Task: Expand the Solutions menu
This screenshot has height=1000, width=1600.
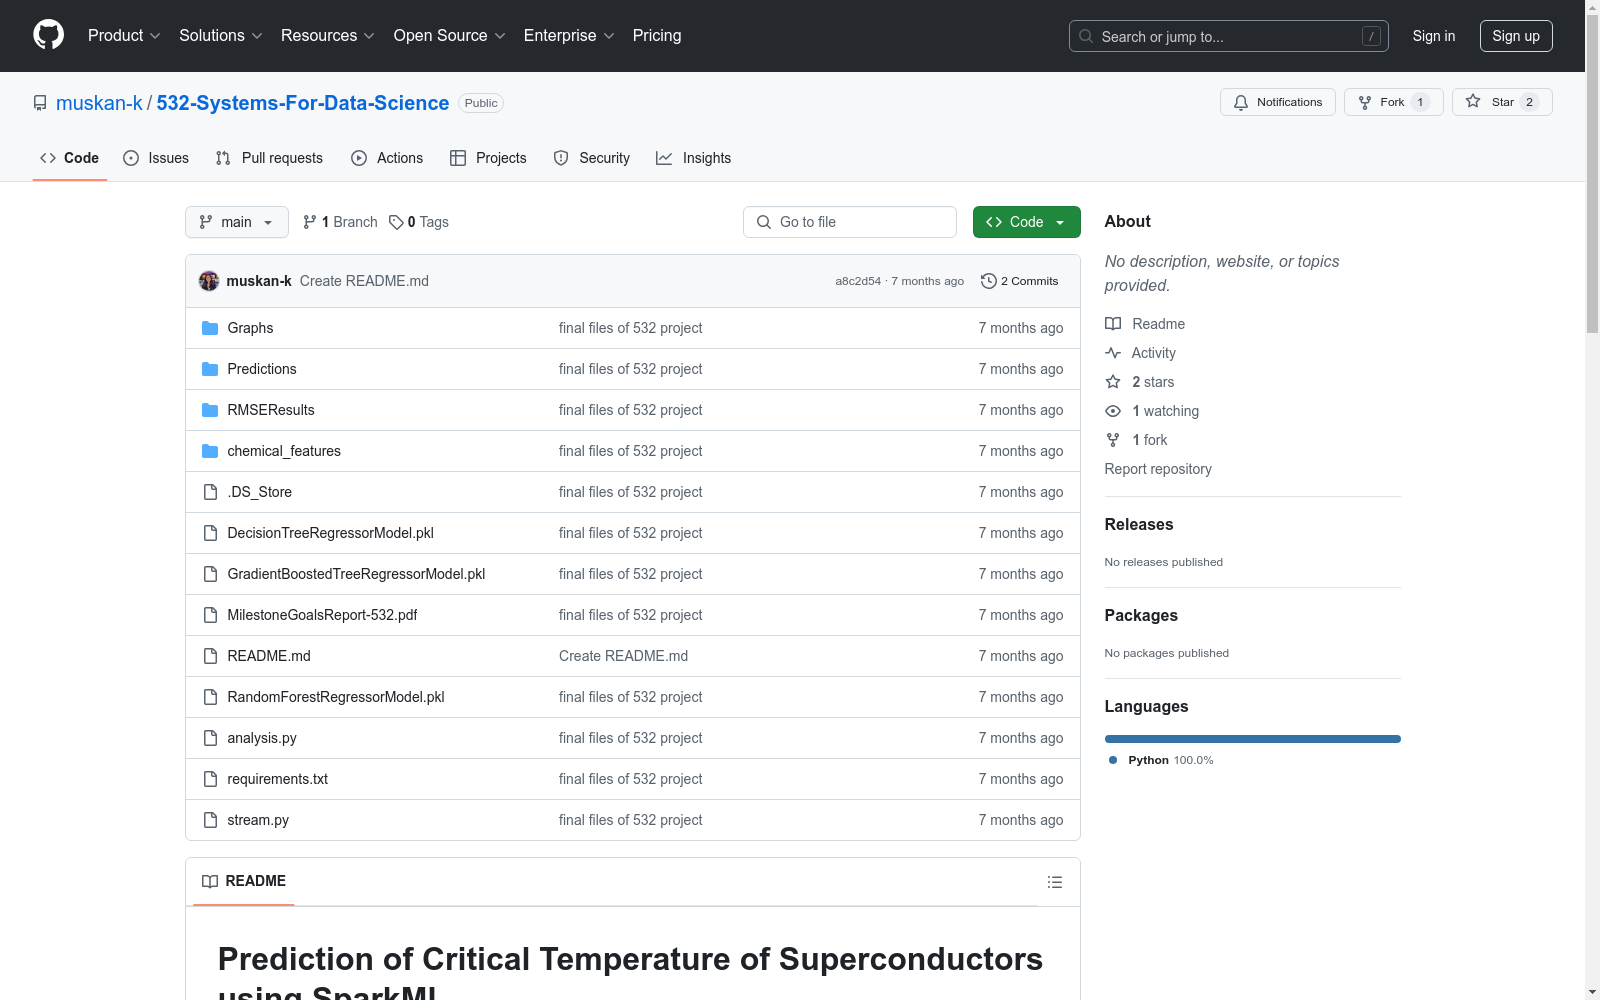Action: [221, 35]
